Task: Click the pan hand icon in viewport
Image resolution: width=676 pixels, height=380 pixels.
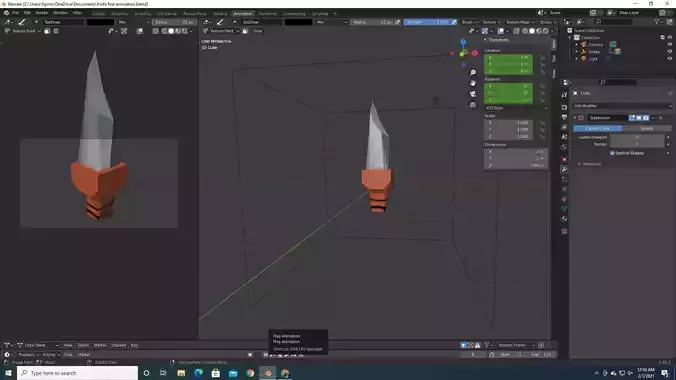Action: coord(473,83)
